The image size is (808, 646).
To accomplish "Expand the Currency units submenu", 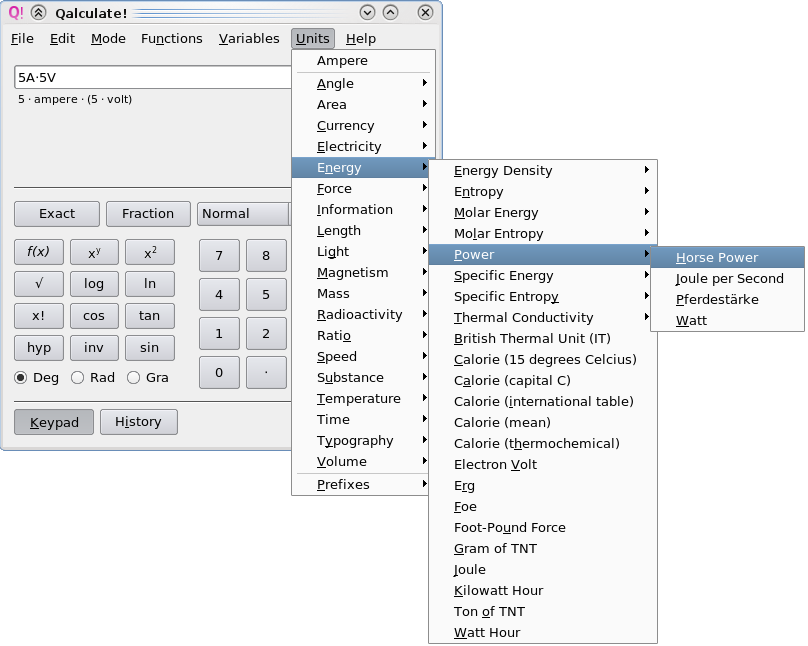I will 364,126.
